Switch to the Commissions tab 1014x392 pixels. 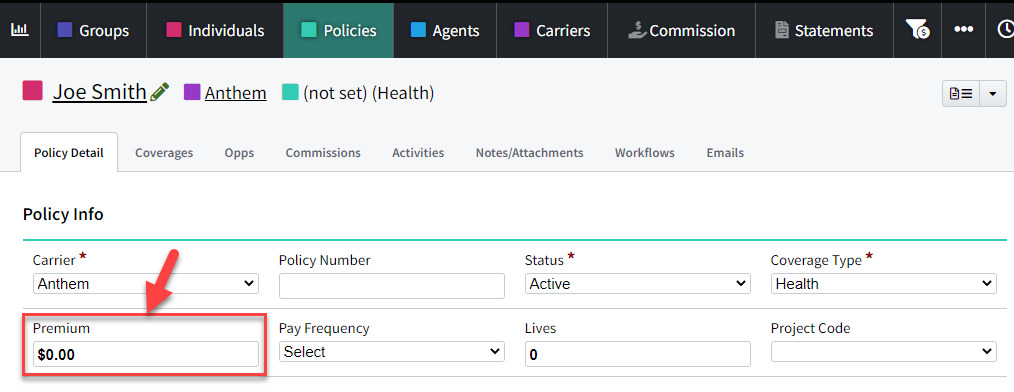click(x=323, y=153)
